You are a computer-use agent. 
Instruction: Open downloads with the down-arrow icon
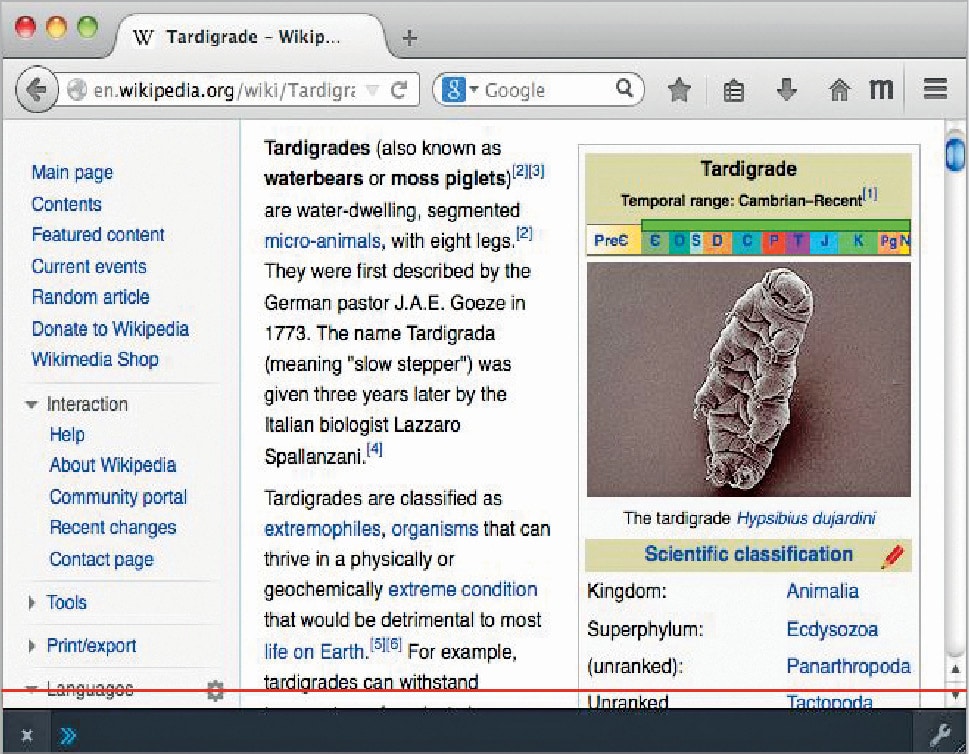point(786,90)
